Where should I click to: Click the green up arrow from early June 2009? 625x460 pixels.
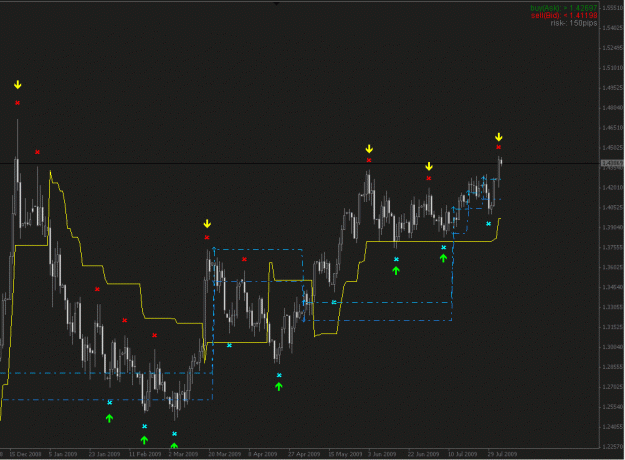(x=396, y=271)
